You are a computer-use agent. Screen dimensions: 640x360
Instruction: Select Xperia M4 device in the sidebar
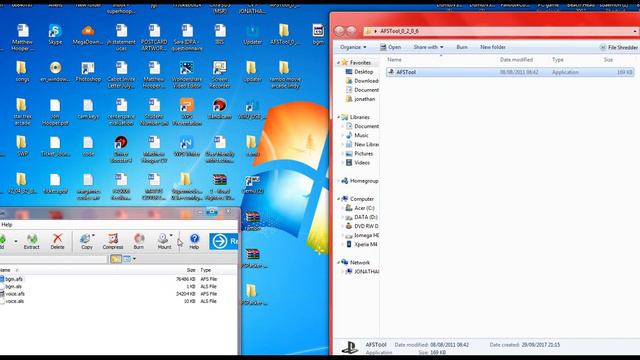tap(361, 244)
